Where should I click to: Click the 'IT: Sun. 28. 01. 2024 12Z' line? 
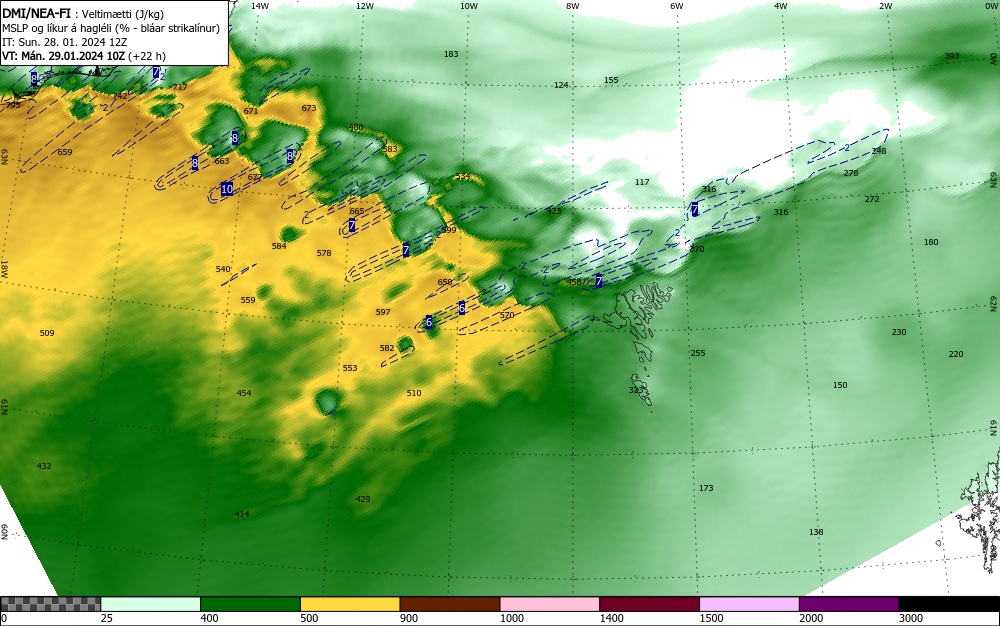66,42
